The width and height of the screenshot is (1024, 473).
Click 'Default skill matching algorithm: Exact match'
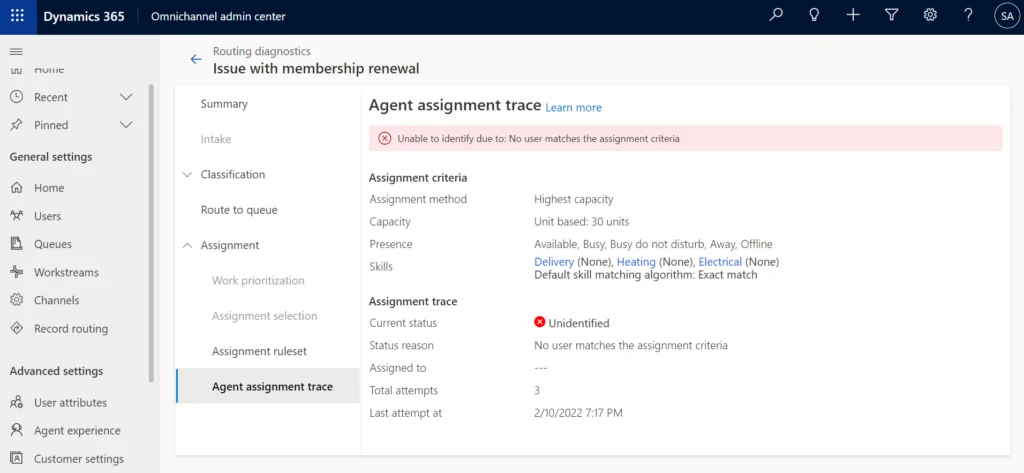pos(646,275)
